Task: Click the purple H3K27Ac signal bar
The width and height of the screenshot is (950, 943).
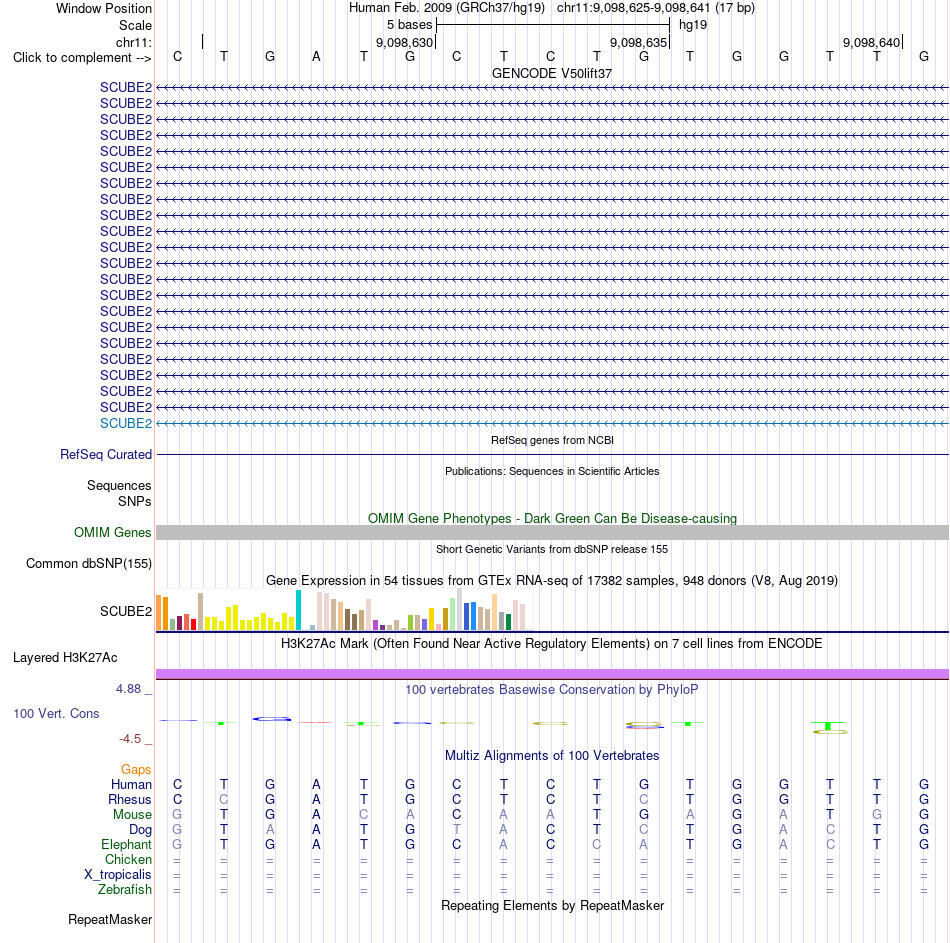Action: [552, 674]
